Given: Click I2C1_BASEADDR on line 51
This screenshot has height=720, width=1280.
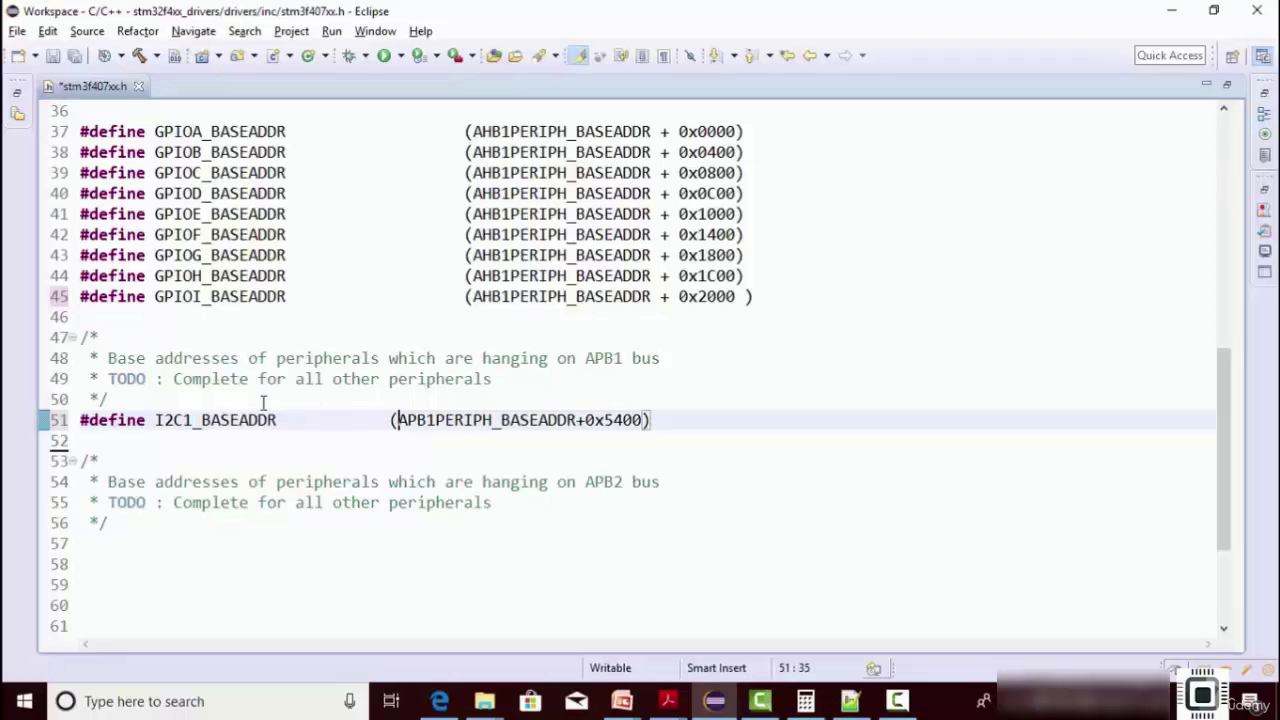Looking at the screenshot, I should coord(215,420).
